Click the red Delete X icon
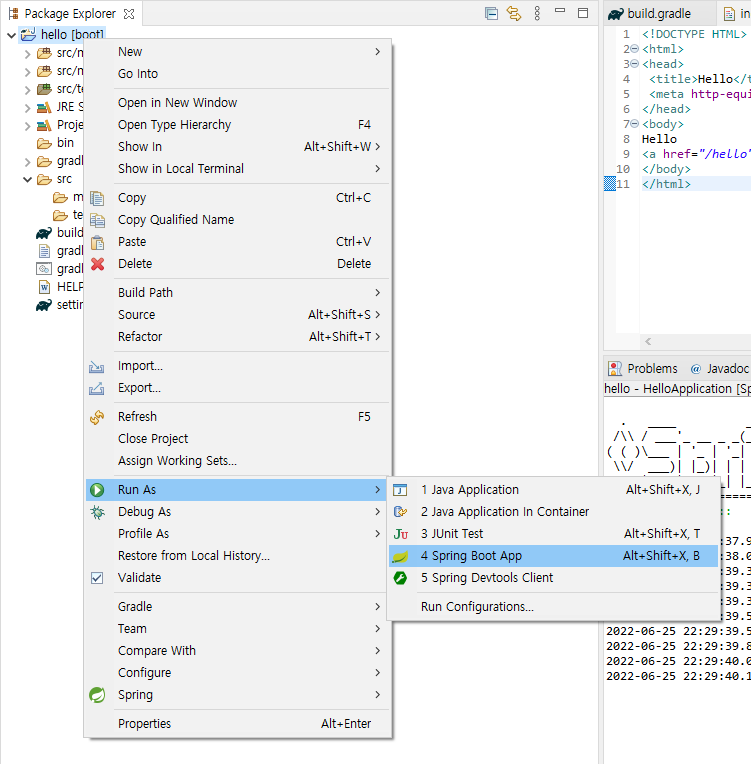 (x=97, y=264)
